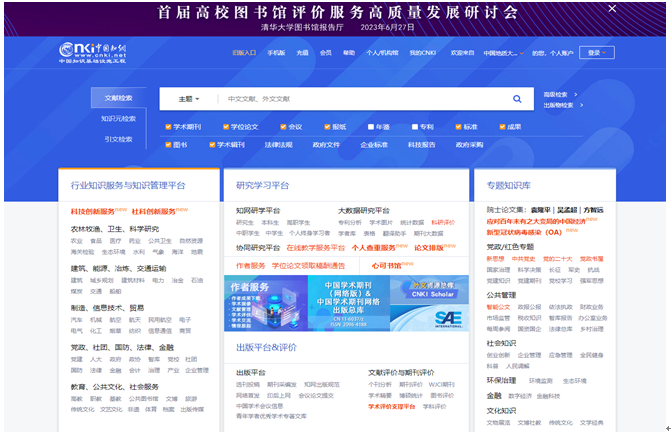Click the CNKI logo
The width and height of the screenshot is (671, 440).
pos(92,53)
